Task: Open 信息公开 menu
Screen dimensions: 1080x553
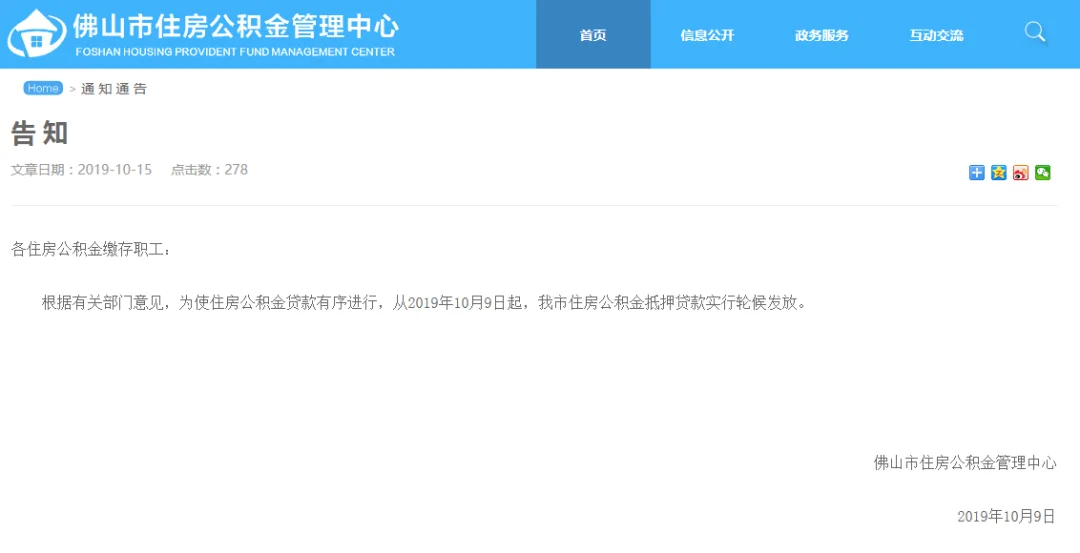Action: point(707,34)
